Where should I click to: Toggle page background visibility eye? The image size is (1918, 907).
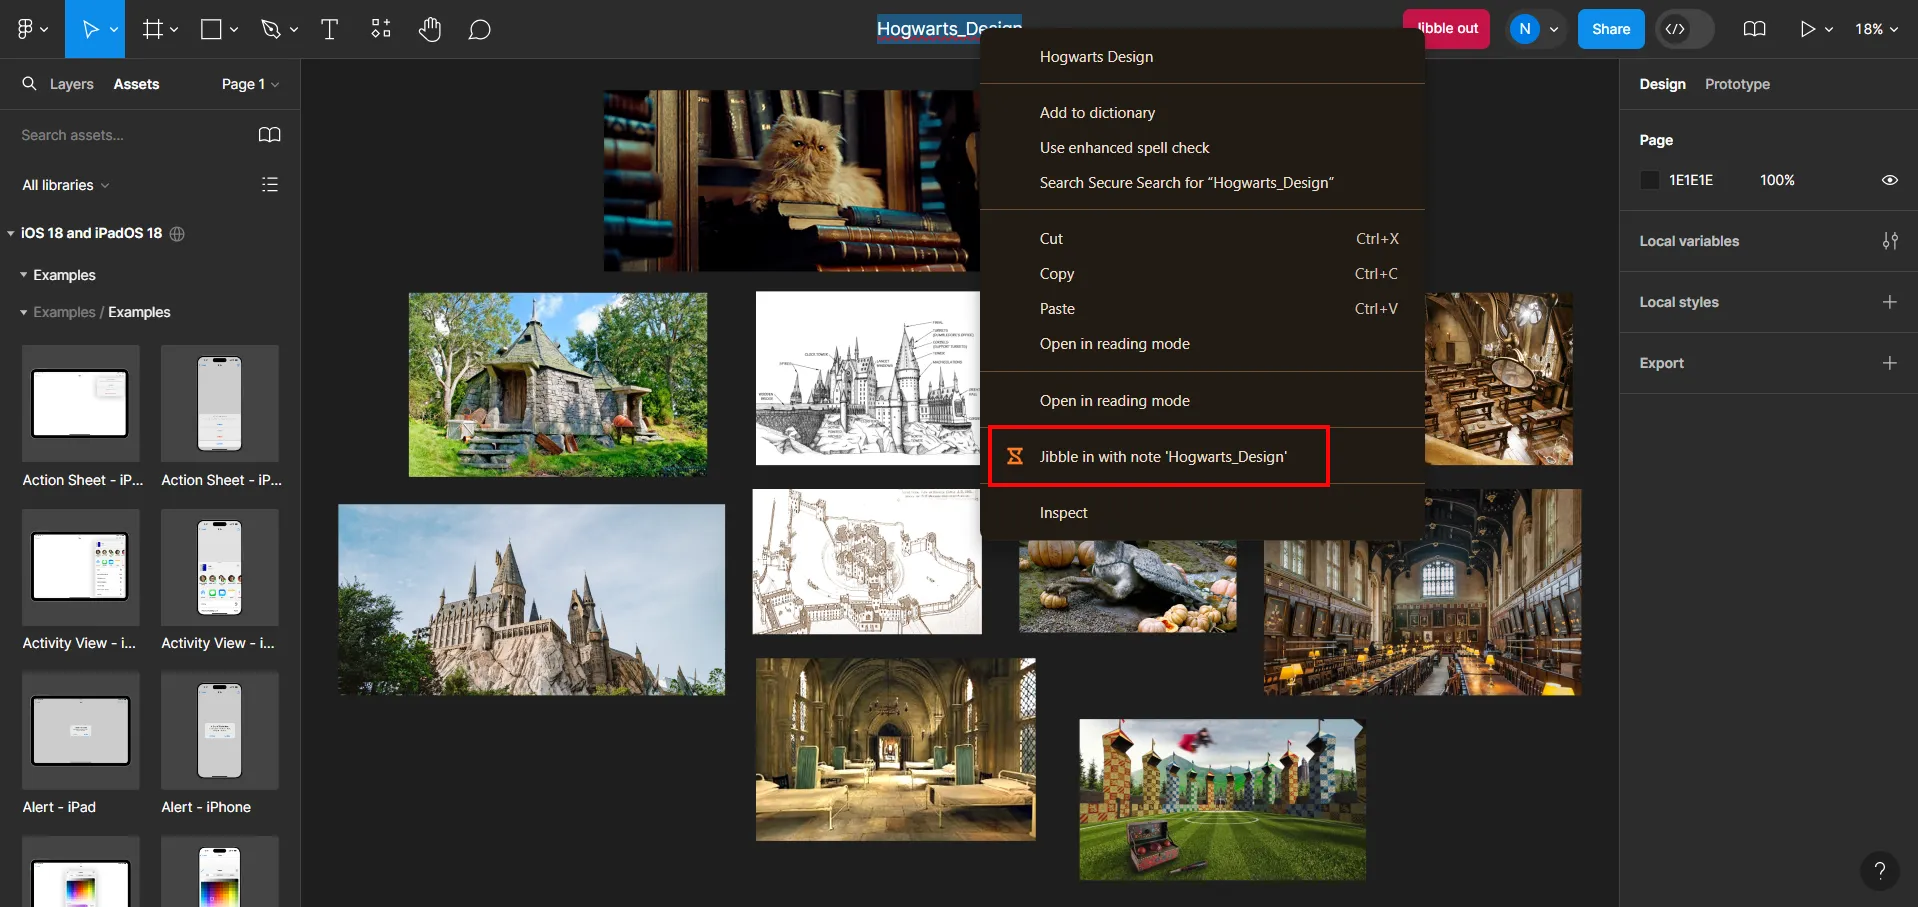[1889, 180]
